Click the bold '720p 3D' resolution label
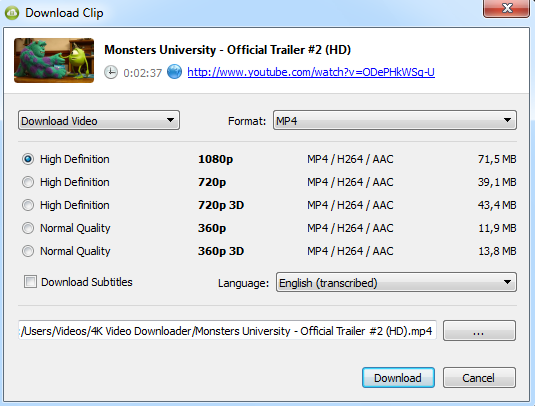The image size is (535, 406). (x=221, y=205)
